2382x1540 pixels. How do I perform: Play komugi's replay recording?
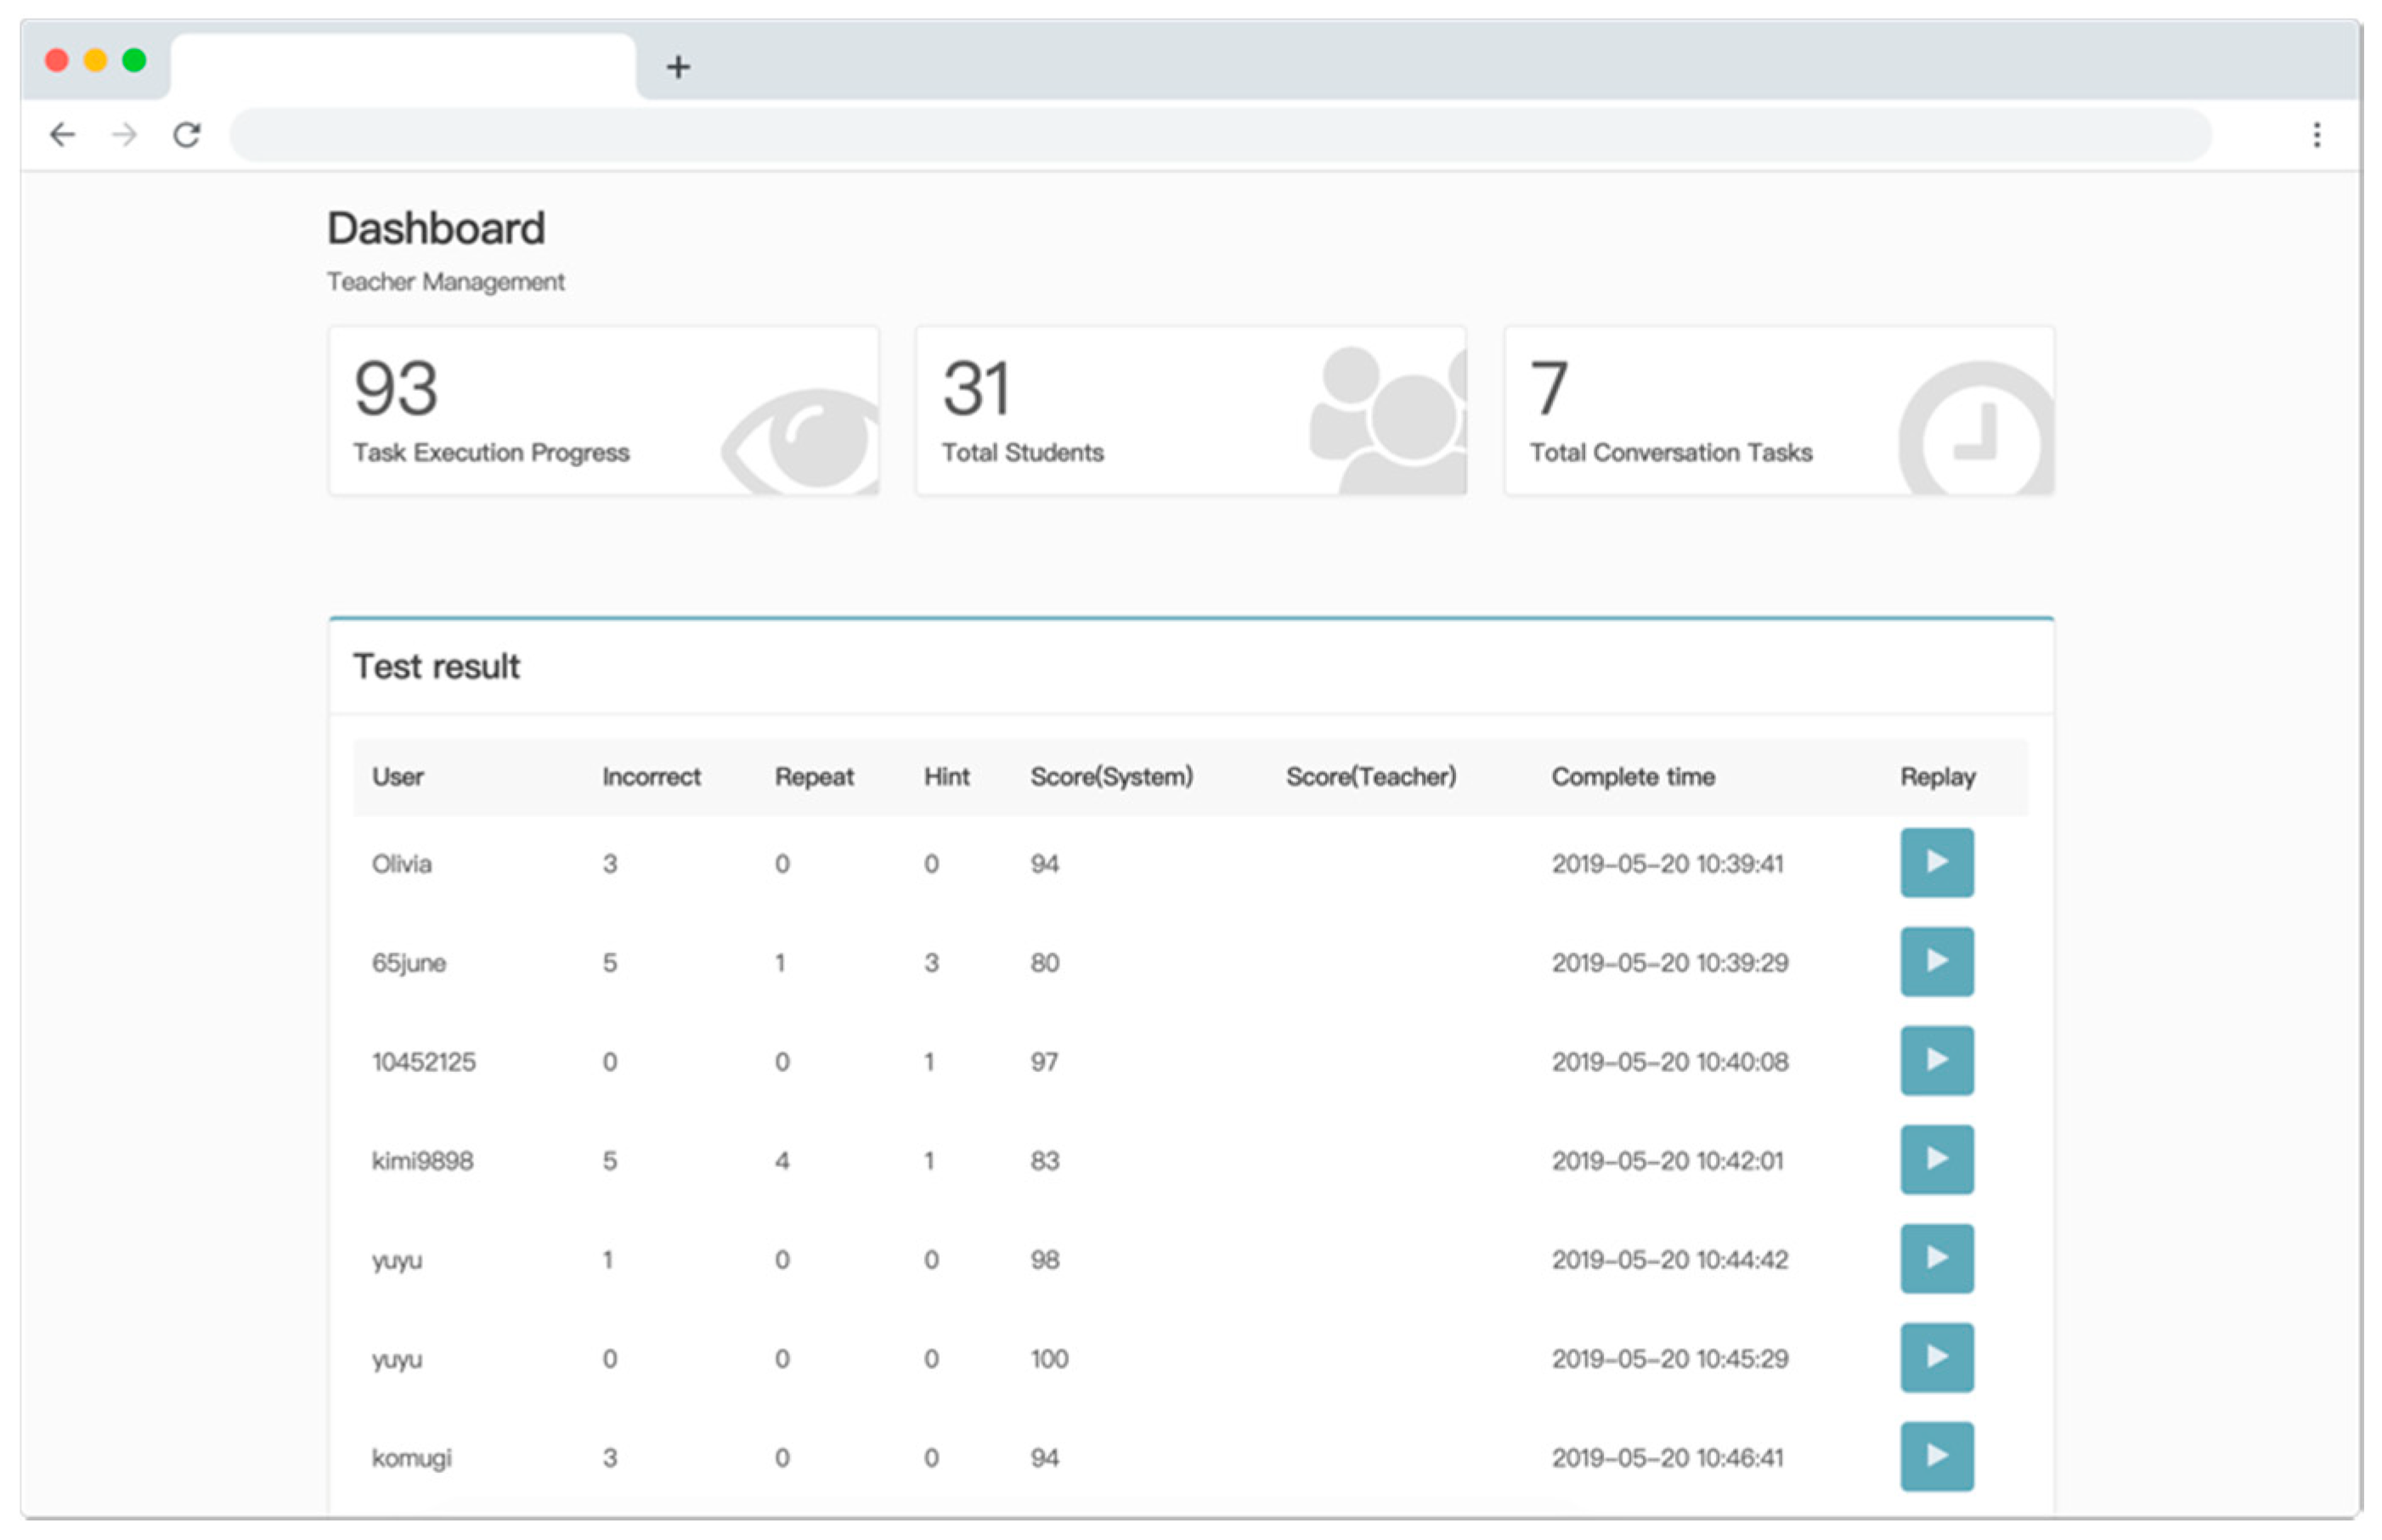(1936, 1456)
